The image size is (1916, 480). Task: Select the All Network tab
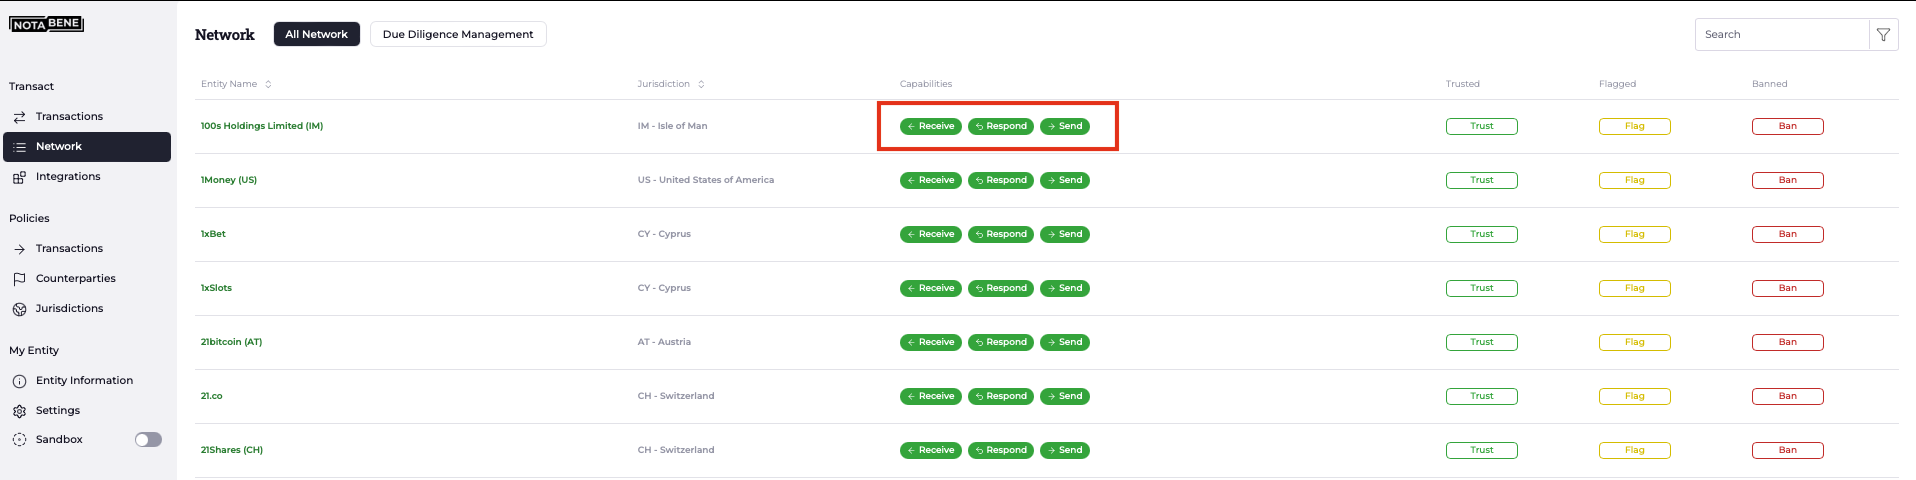point(317,34)
